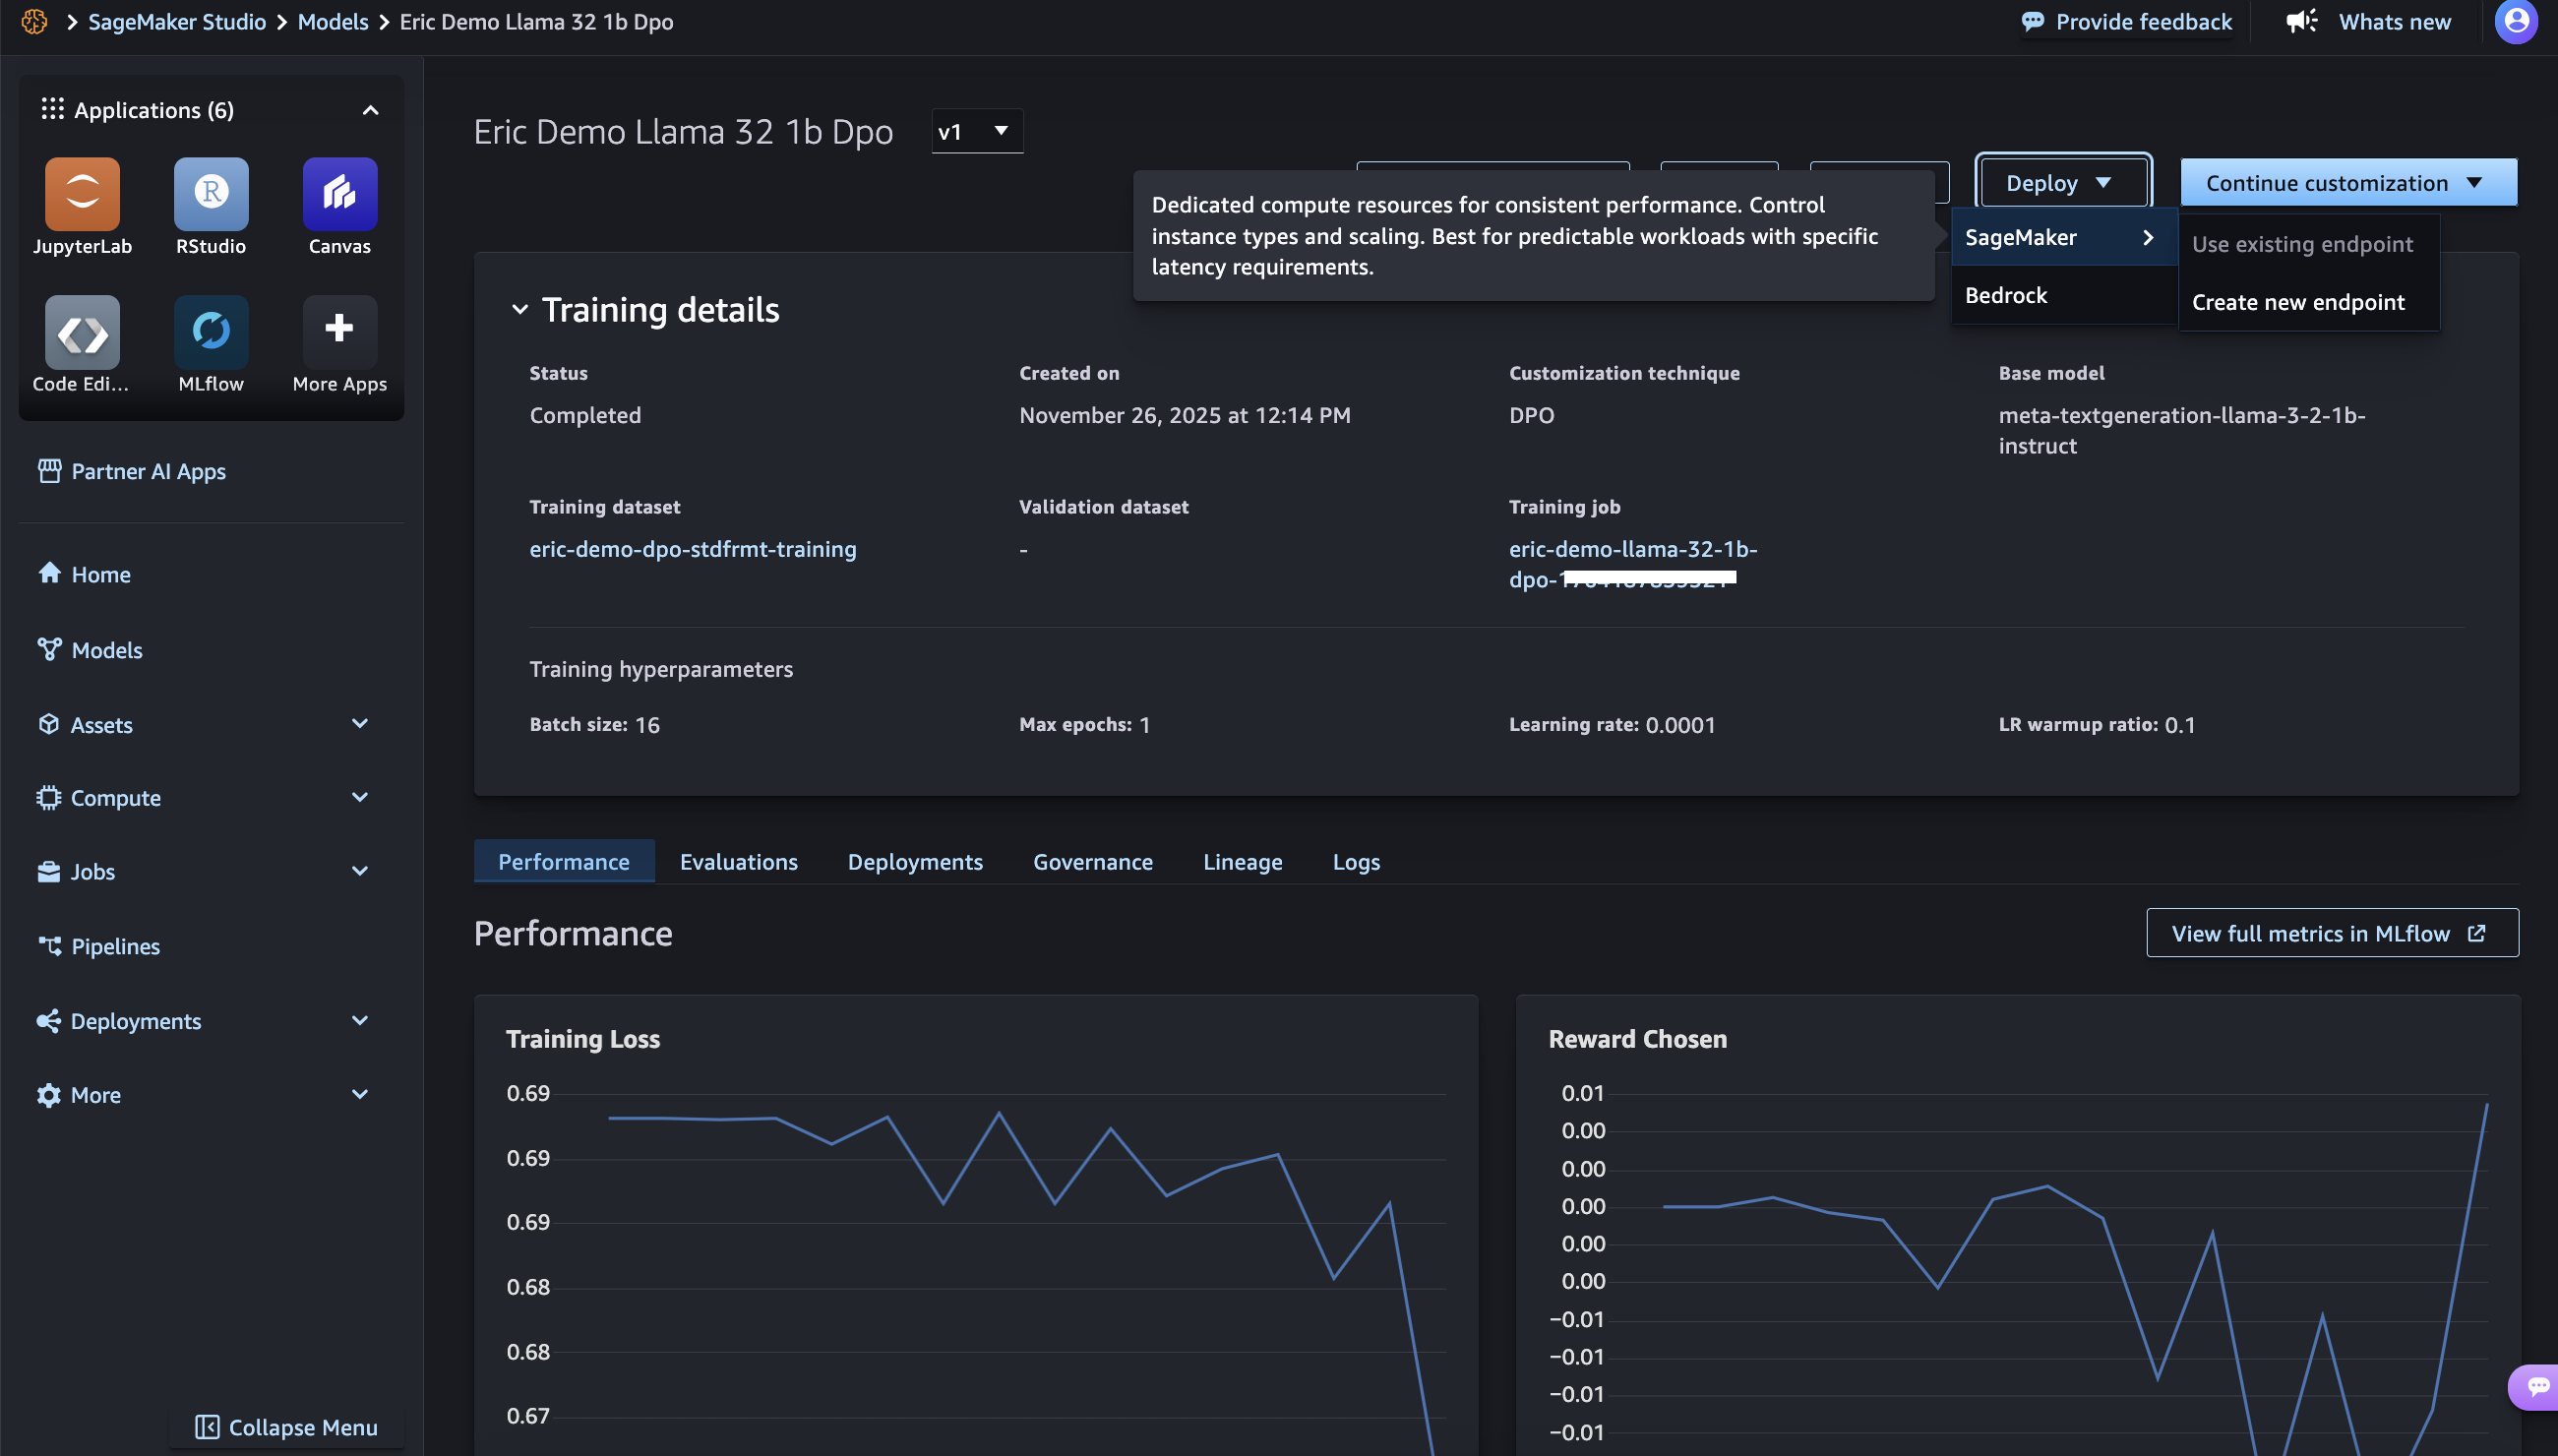Image resolution: width=2558 pixels, height=1456 pixels.
Task: Click the Partner AI Apps store icon
Action: (x=49, y=471)
